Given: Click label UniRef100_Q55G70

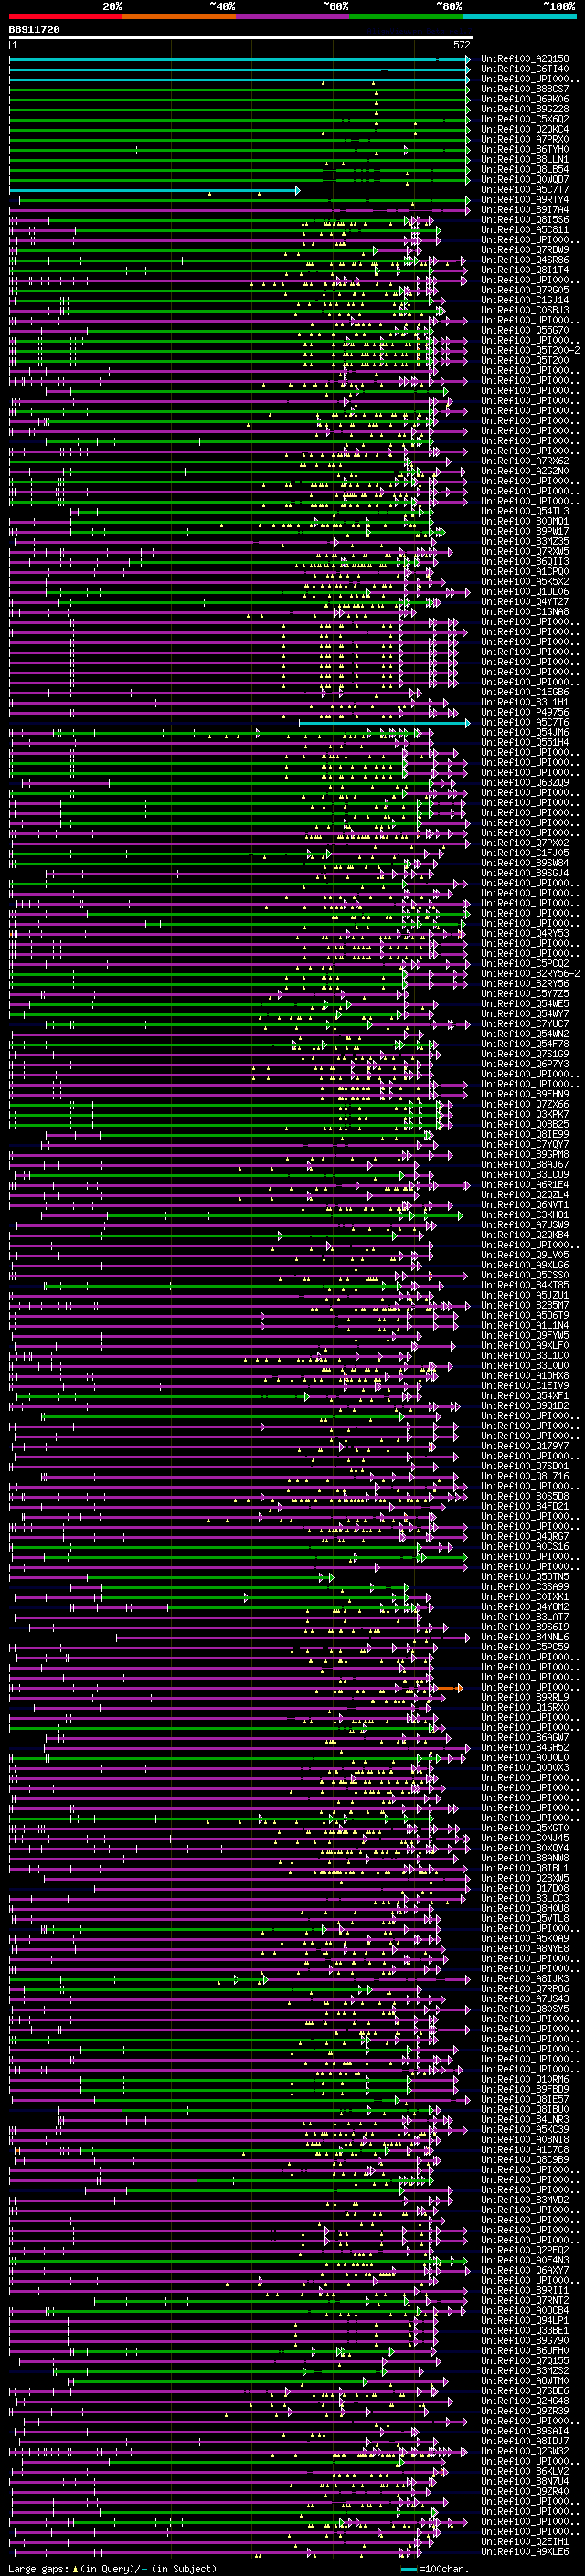Looking at the screenshot, I should [525, 330].
